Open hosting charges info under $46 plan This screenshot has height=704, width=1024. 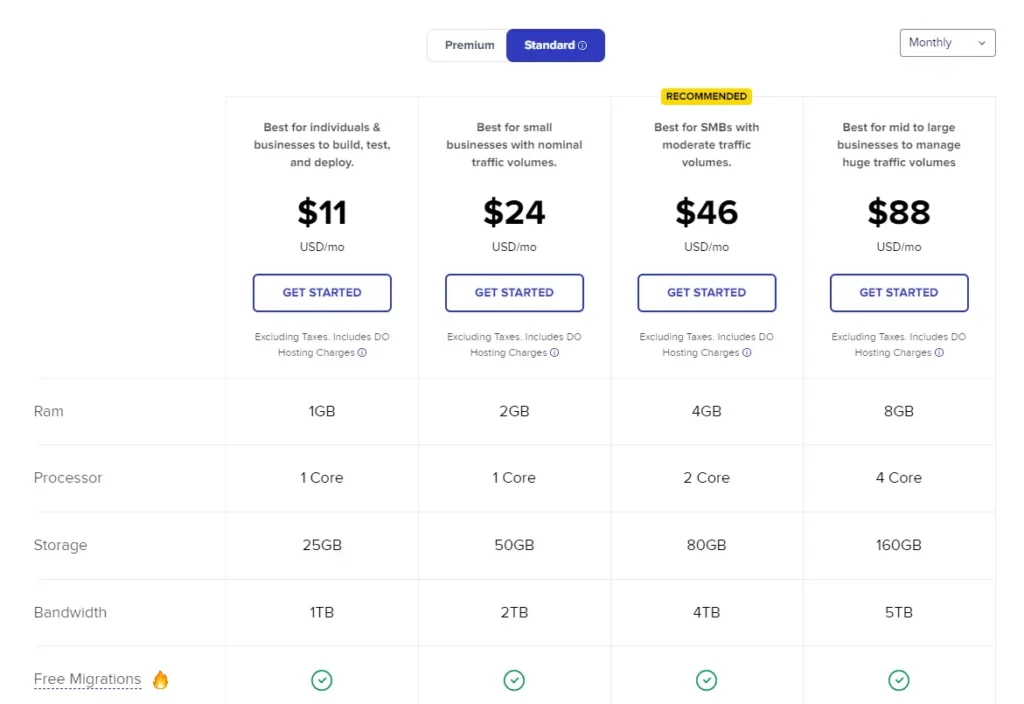click(746, 353)
